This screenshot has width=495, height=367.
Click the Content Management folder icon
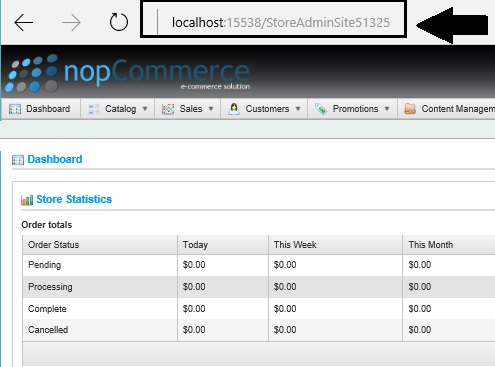click(x=410, y=109)
